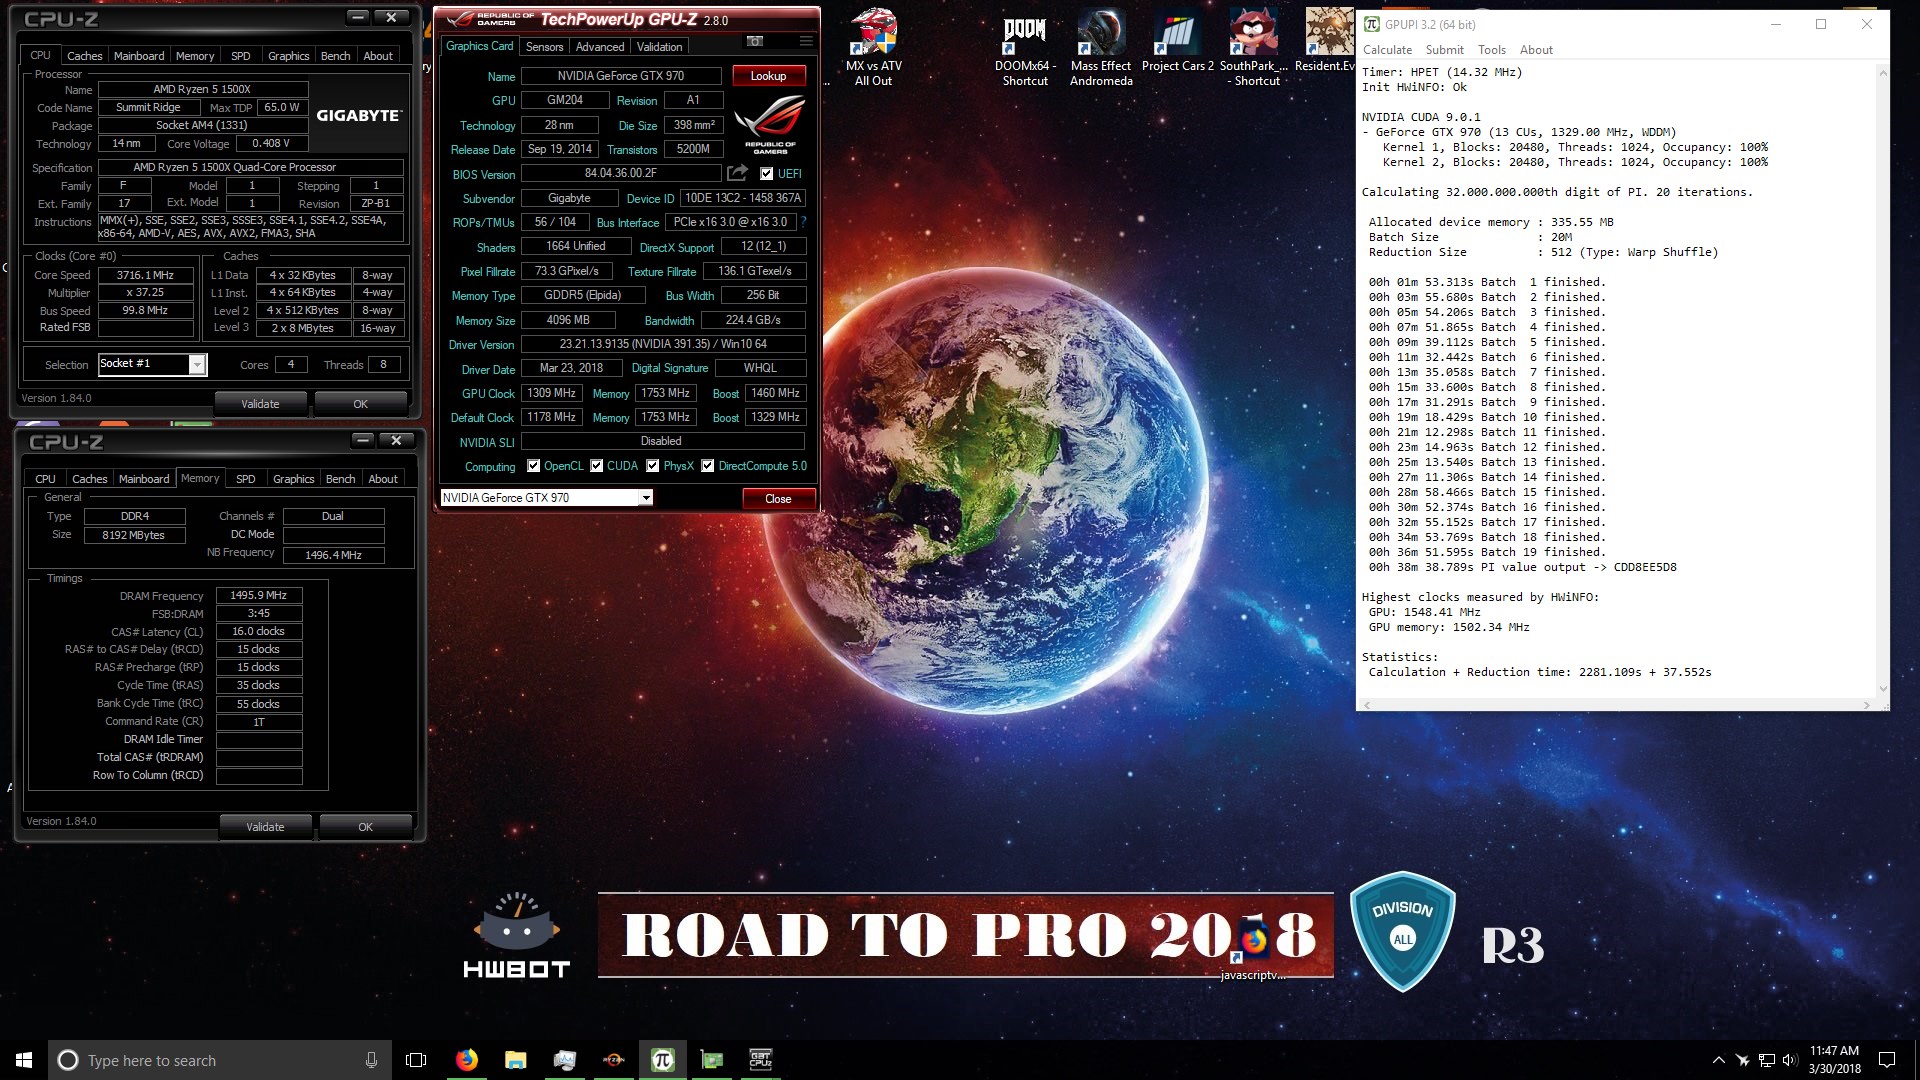Click the Type here to search box

[218, 1060]
